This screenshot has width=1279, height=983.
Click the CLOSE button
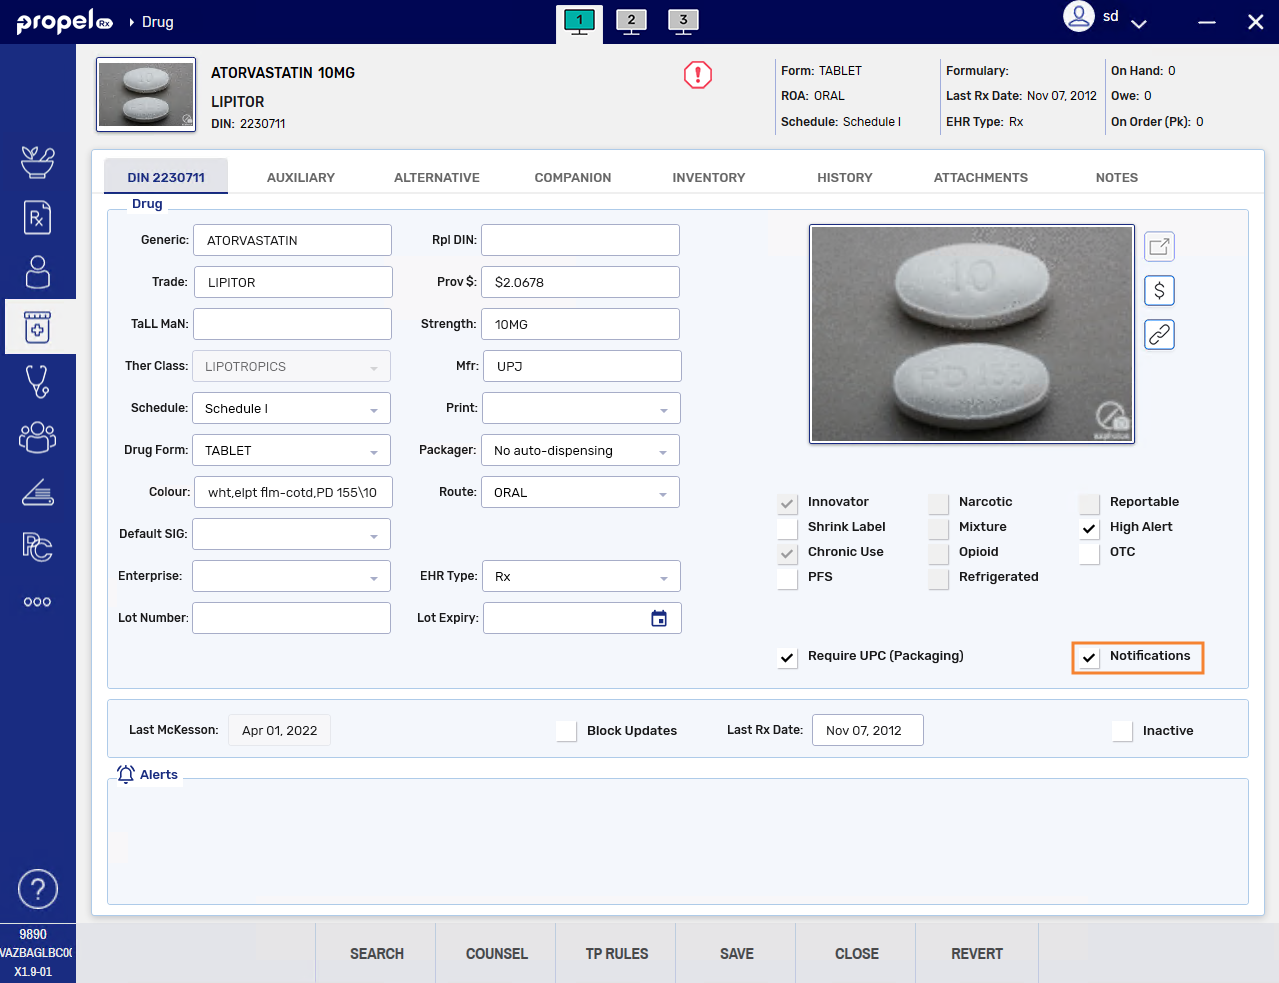click(856, 953)
